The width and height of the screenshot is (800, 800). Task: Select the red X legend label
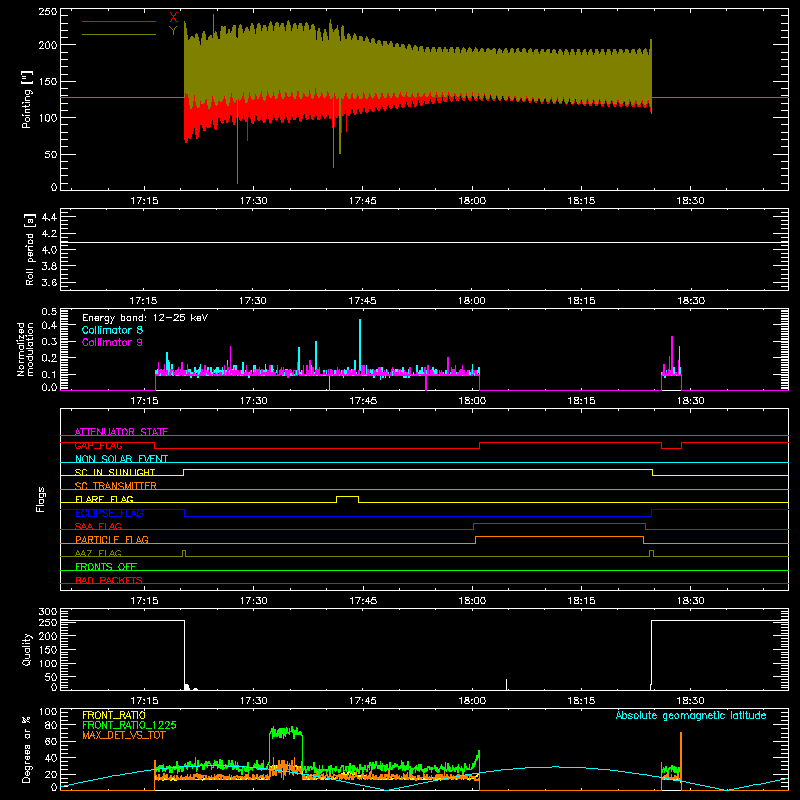pyautogui.click(x=173, y=17)
